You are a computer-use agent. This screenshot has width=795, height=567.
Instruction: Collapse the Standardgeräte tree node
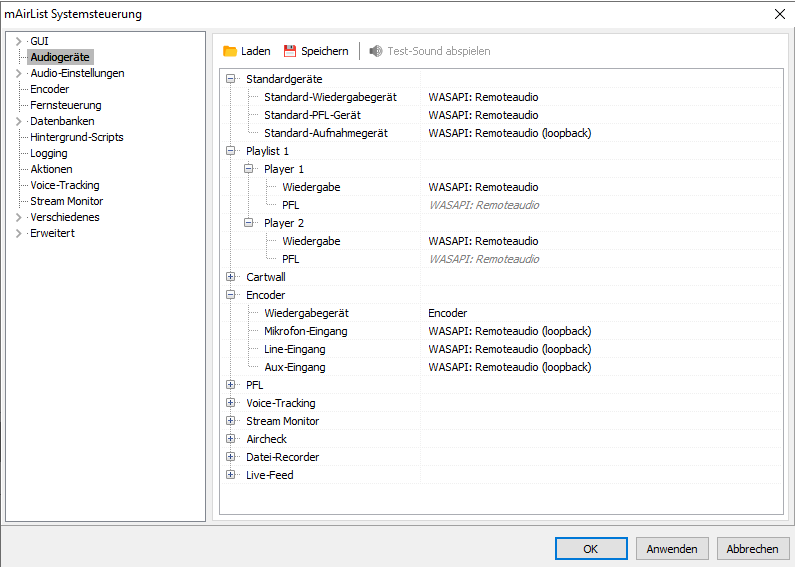pos(231,79)
